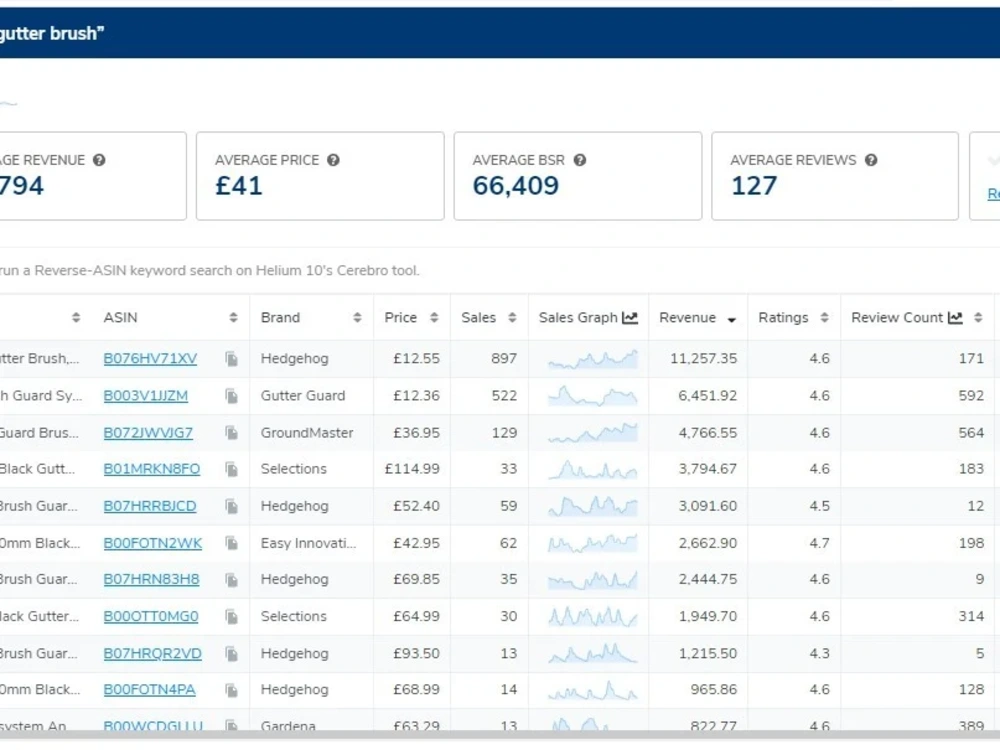View sales graph for Gutter Guard row
Viewport: 1000px width, 750px height.
592,396
